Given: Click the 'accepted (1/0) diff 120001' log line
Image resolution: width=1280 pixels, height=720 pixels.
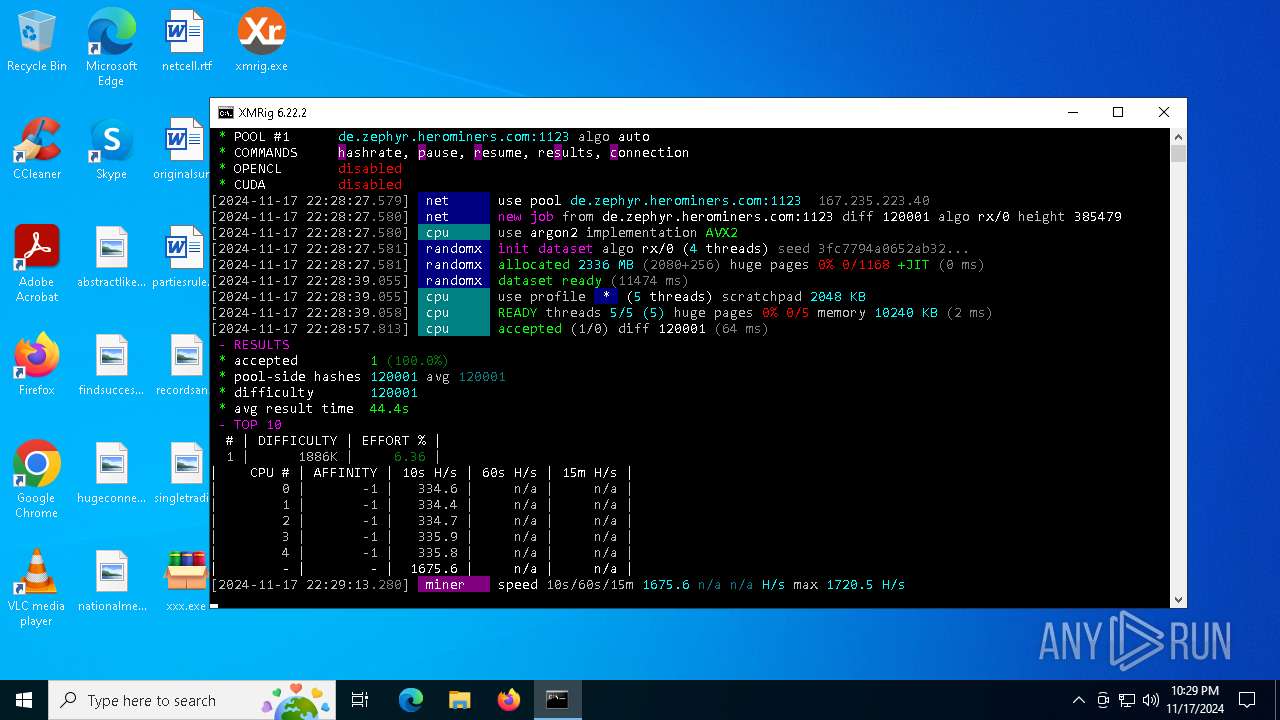Looking at the screenshot, I should 489,329.
